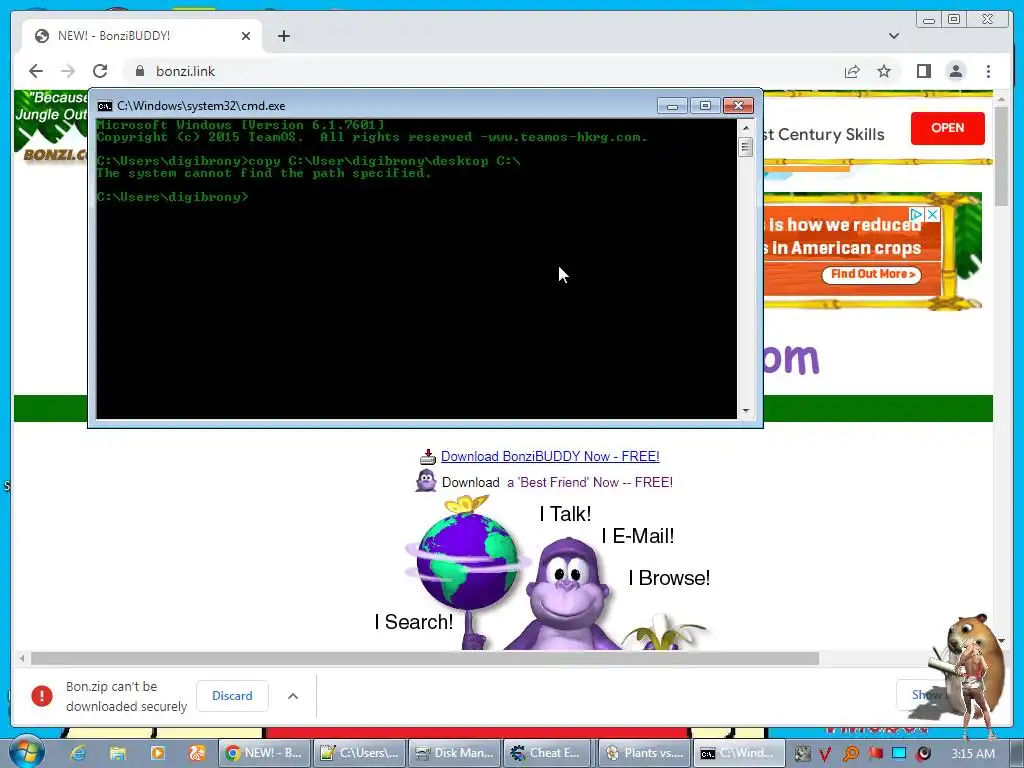1024x768 pixels.
Task: Click the cmd scrollbar down arrow
Action: (746, 411)
